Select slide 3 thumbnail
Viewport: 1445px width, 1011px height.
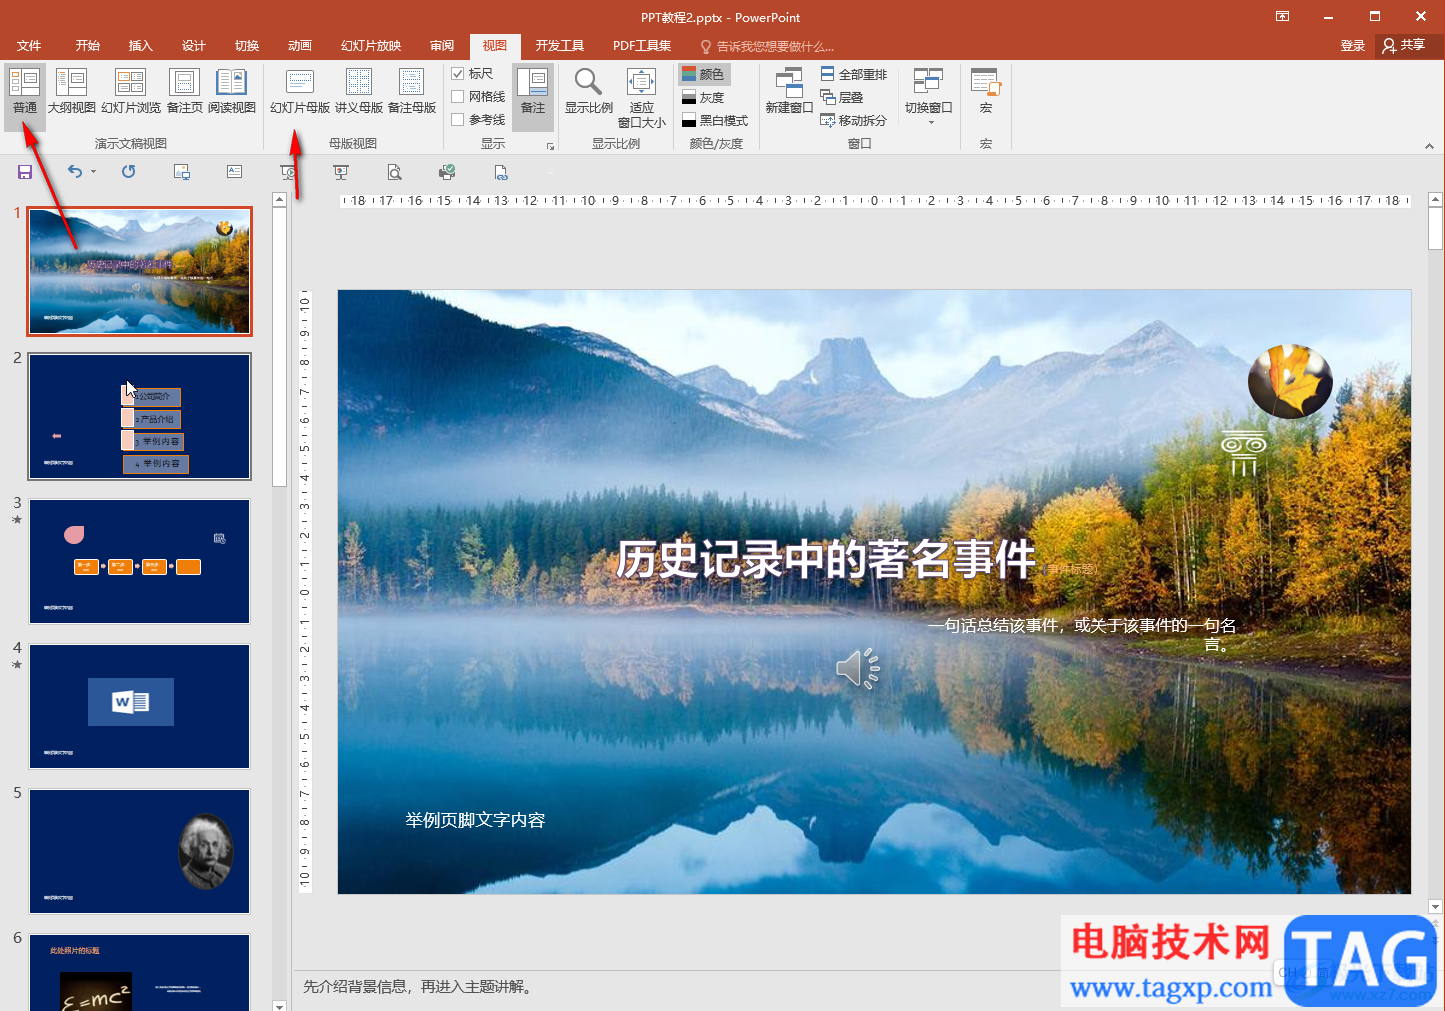point(140,561)
